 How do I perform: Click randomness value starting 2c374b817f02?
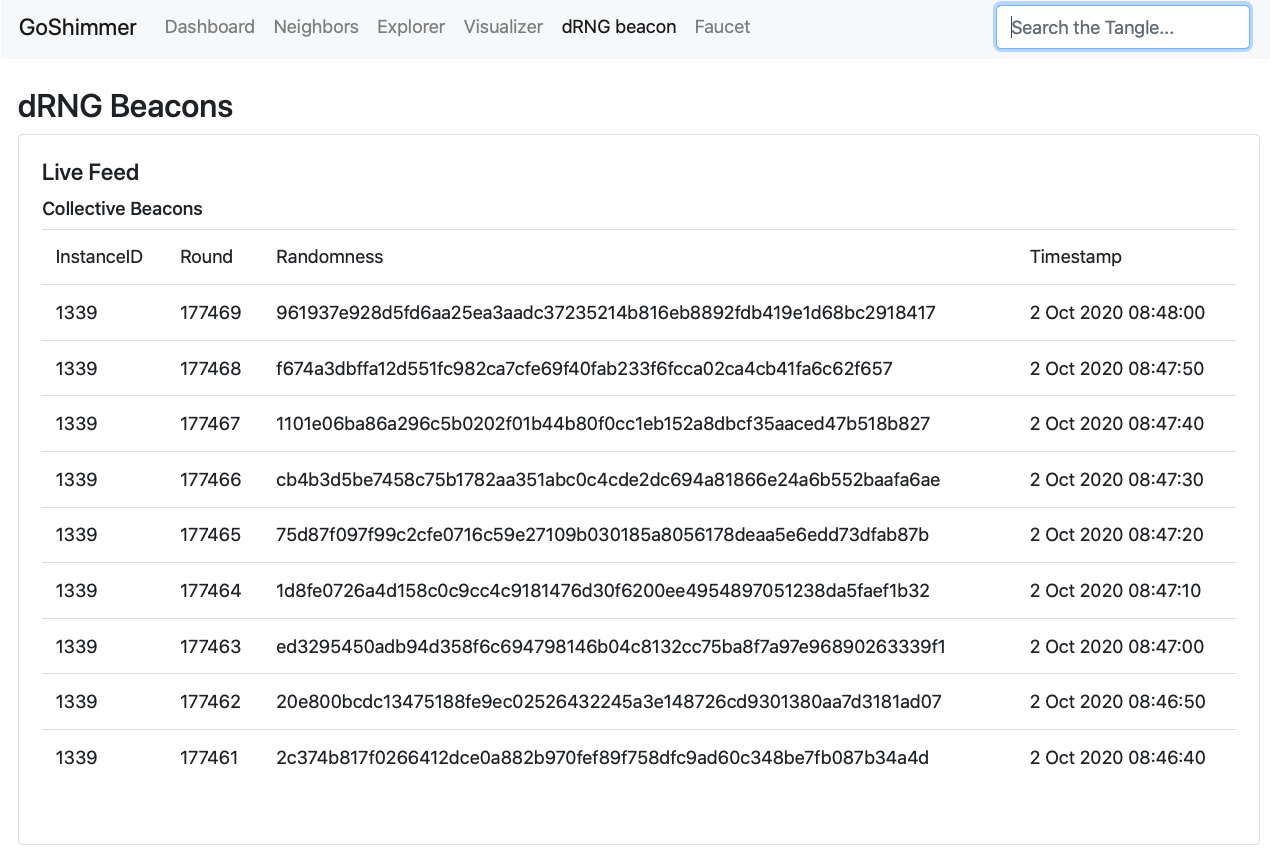pyautogui.click(x=603, y=758)
